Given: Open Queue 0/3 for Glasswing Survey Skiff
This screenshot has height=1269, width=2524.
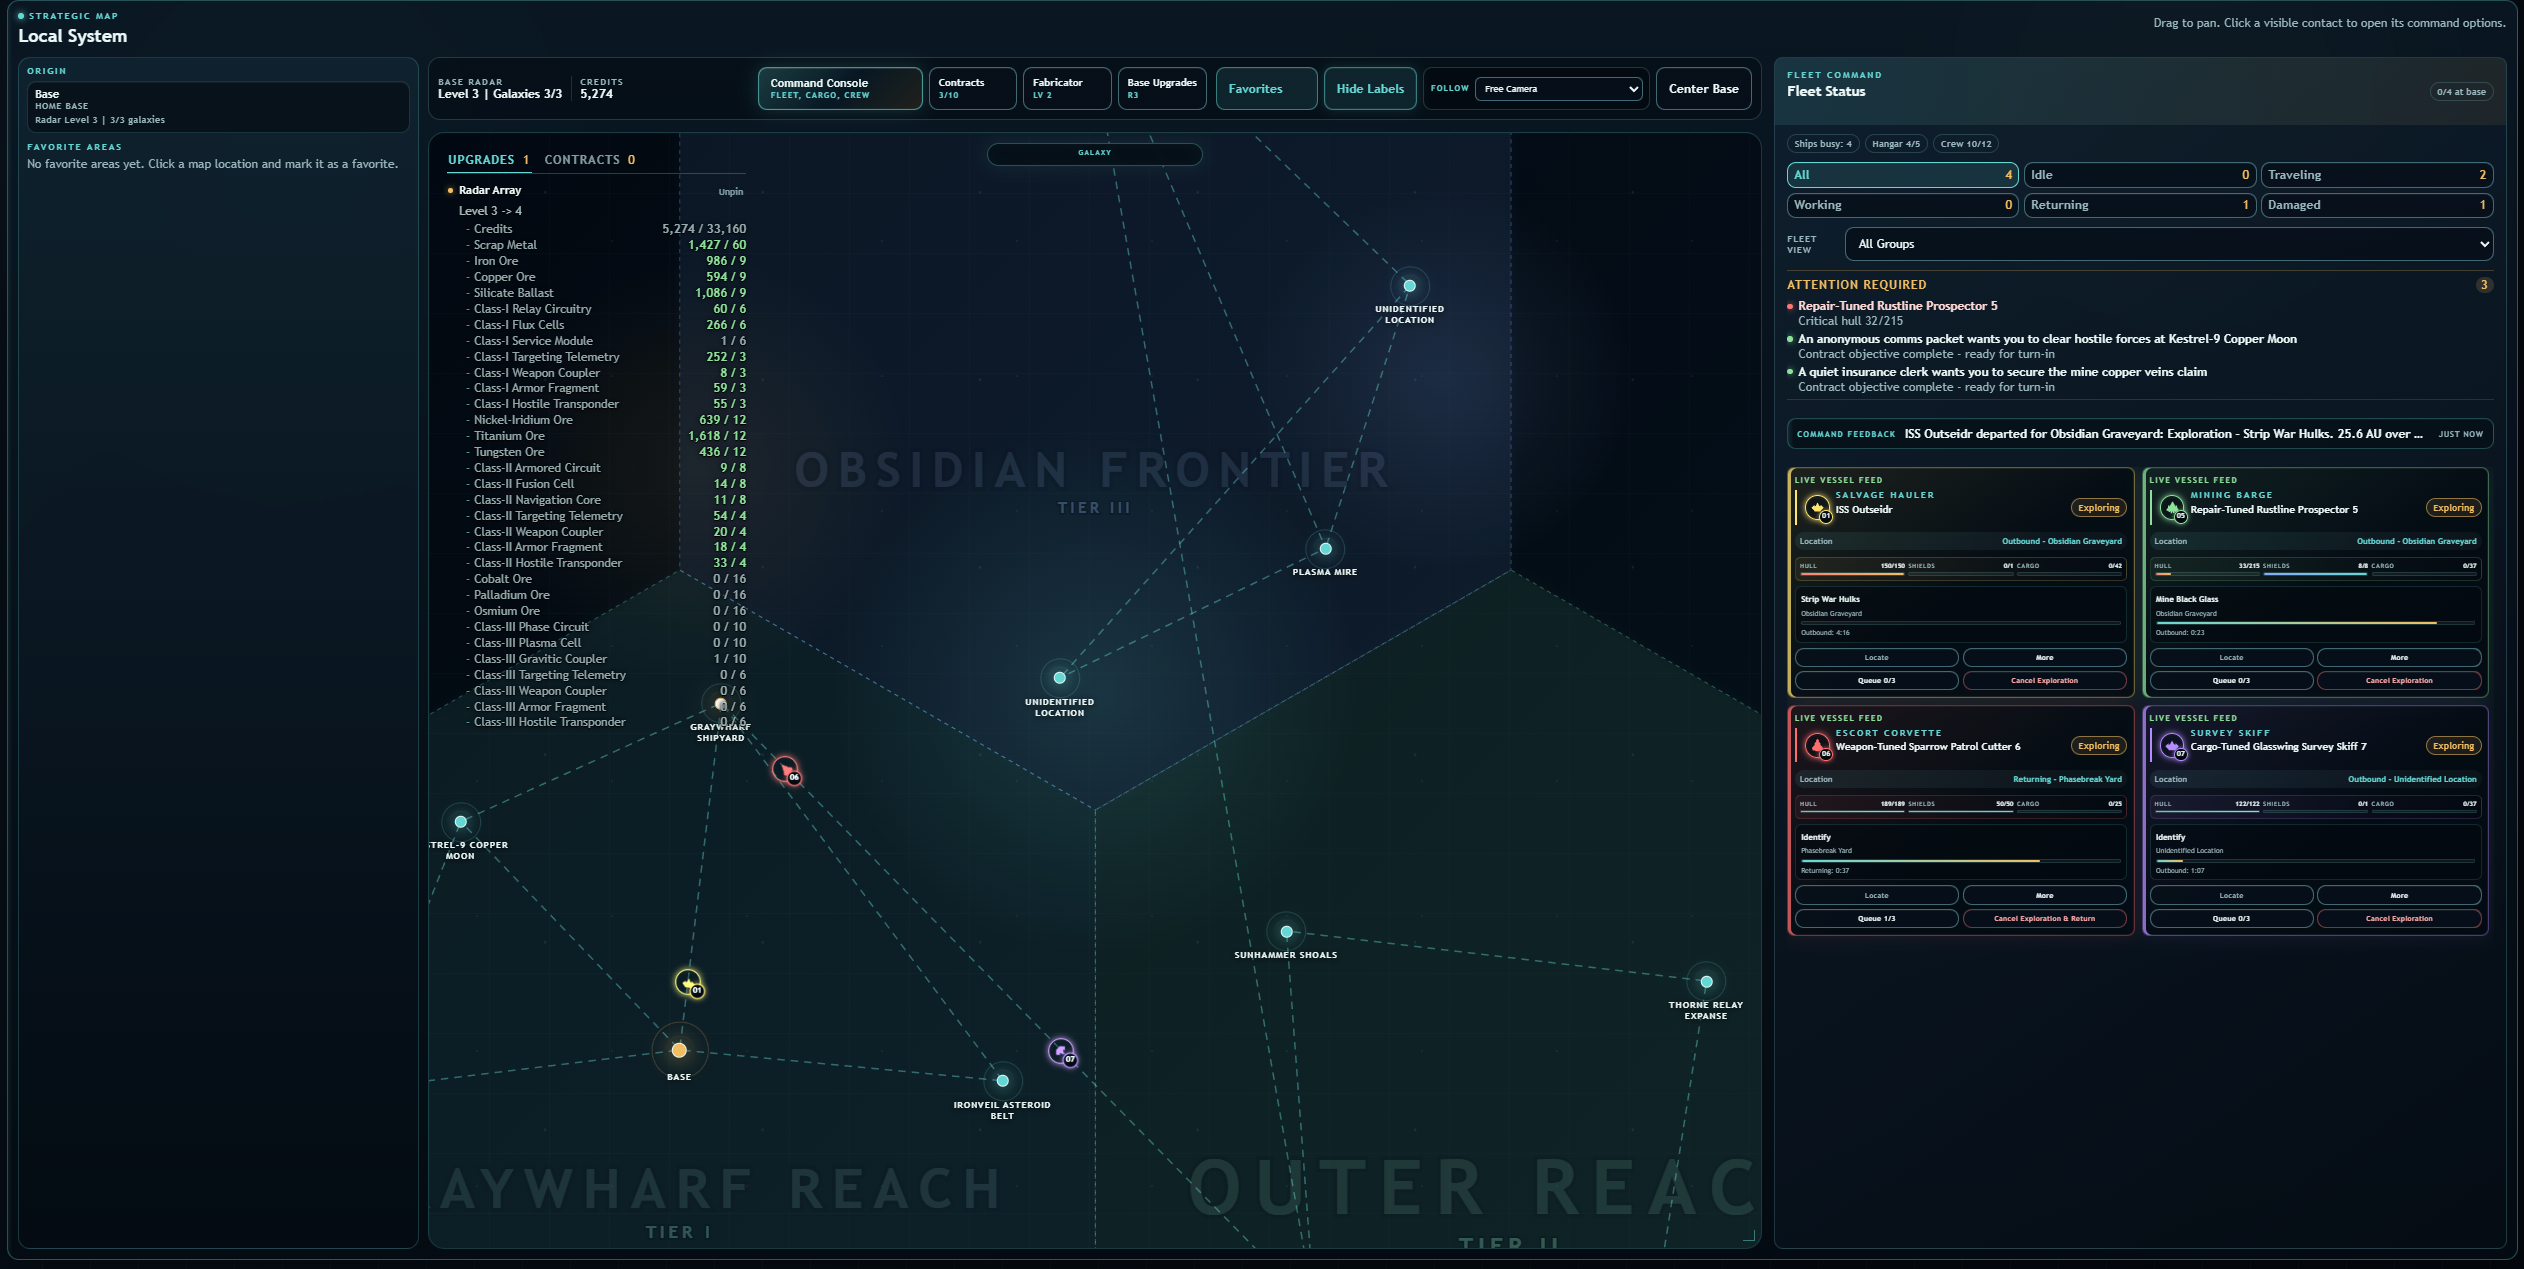Looking at the screenshot, I should click(2230, 919).
